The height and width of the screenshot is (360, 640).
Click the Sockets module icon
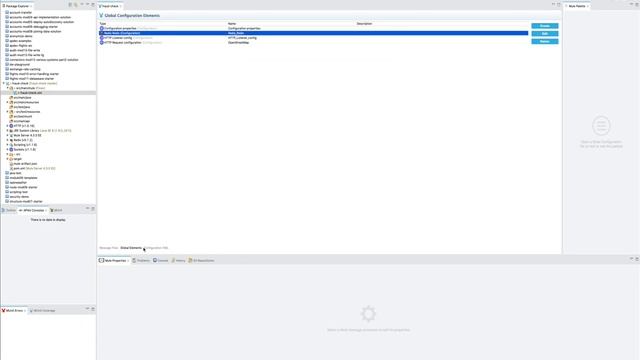pyautogui.click(x=11, y=149)
